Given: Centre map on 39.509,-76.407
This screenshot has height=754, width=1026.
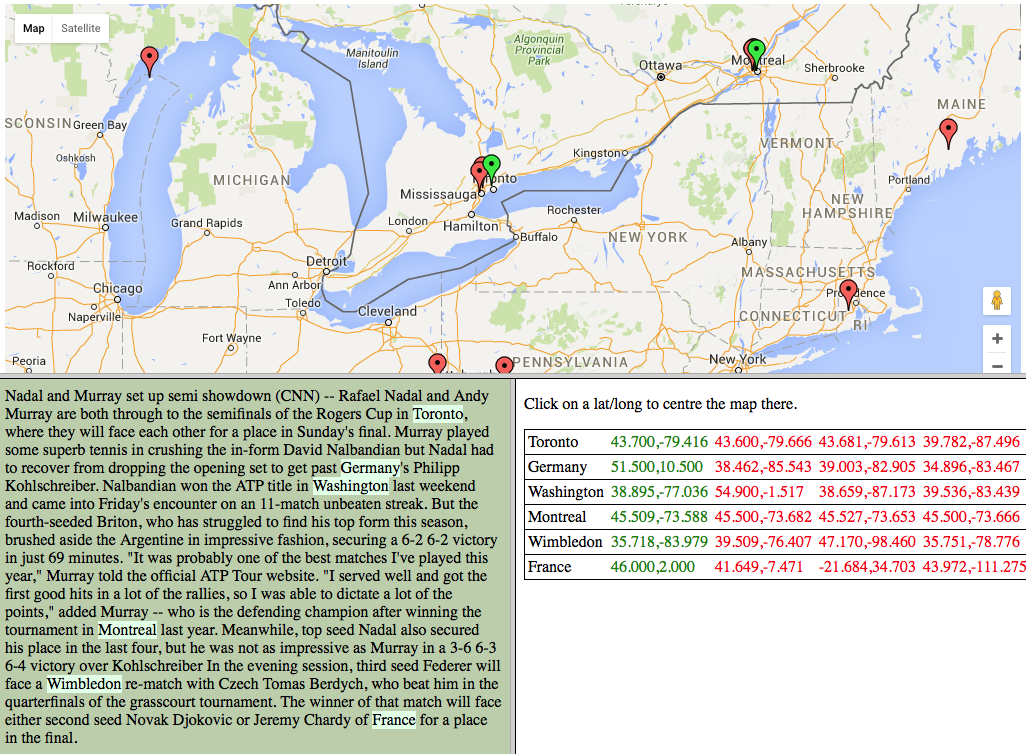Looking at the screenshot, I should click(763, 542).
